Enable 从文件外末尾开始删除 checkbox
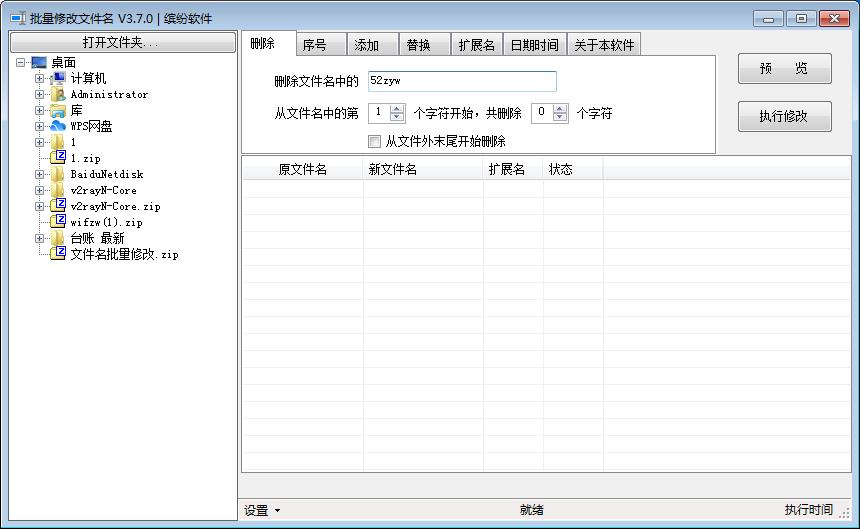The height and width of the screenshot is (529, 860). click(x=375, y=141)
